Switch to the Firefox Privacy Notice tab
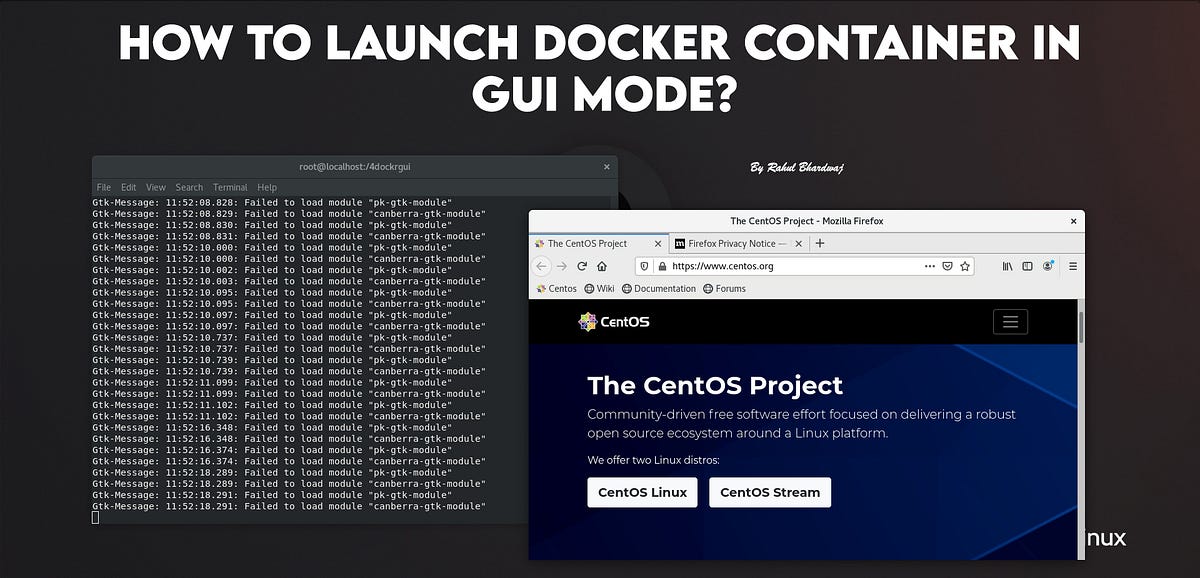 pyautogui.click(x=733, y=243)
